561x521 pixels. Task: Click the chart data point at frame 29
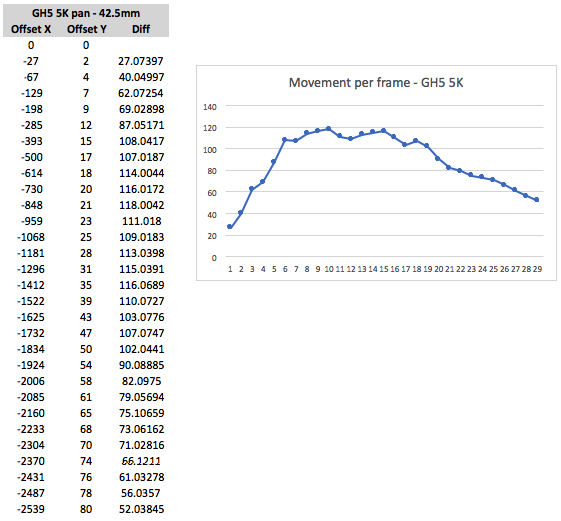[537, 200]
